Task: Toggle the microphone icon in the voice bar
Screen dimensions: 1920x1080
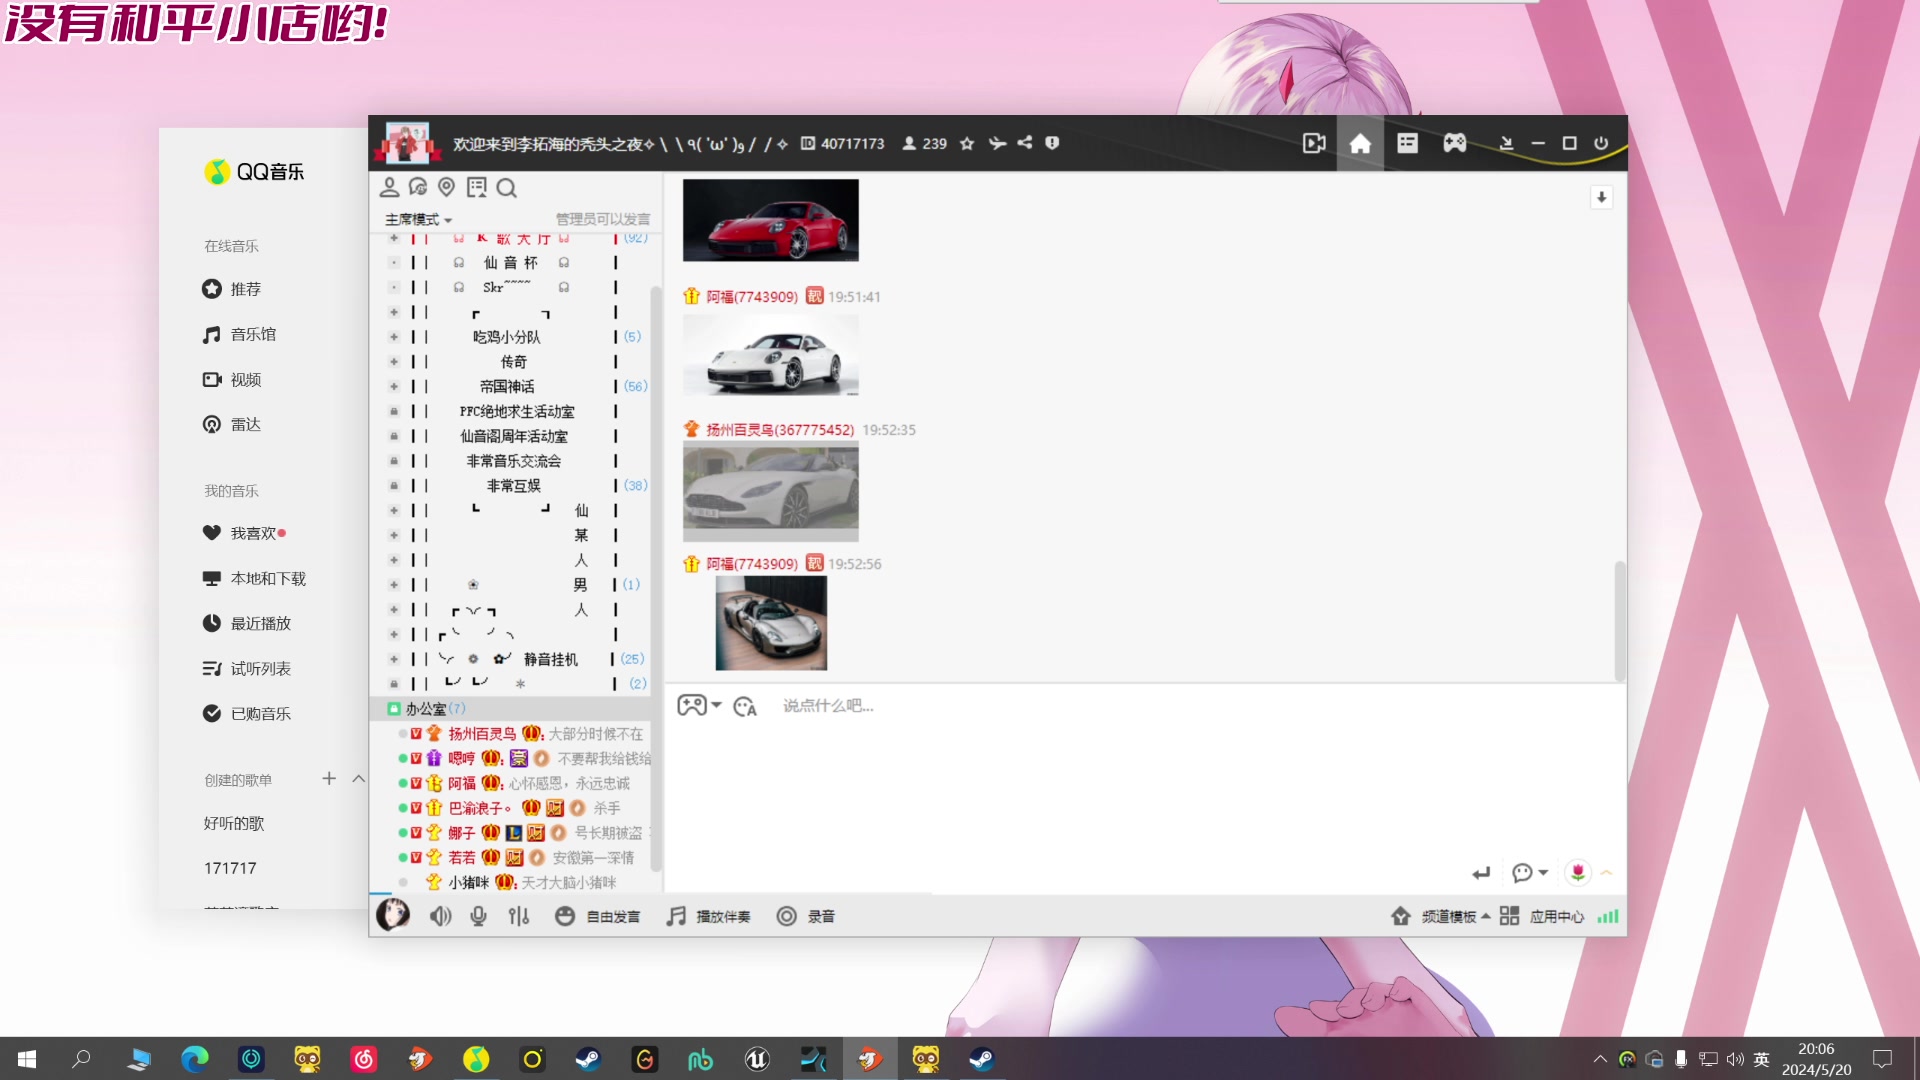Action: tap(479, 916)
